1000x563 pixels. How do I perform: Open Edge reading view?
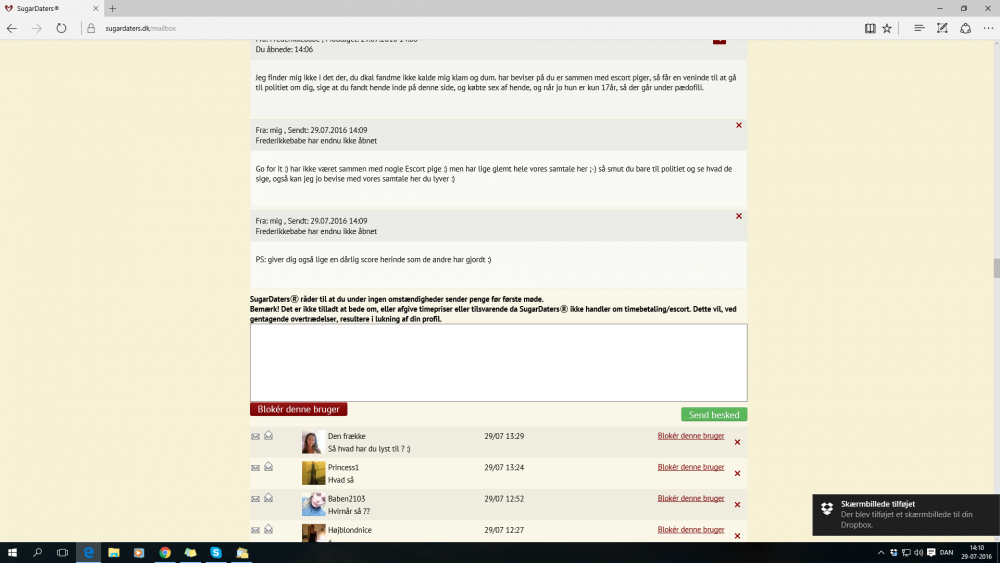point(870,28)
